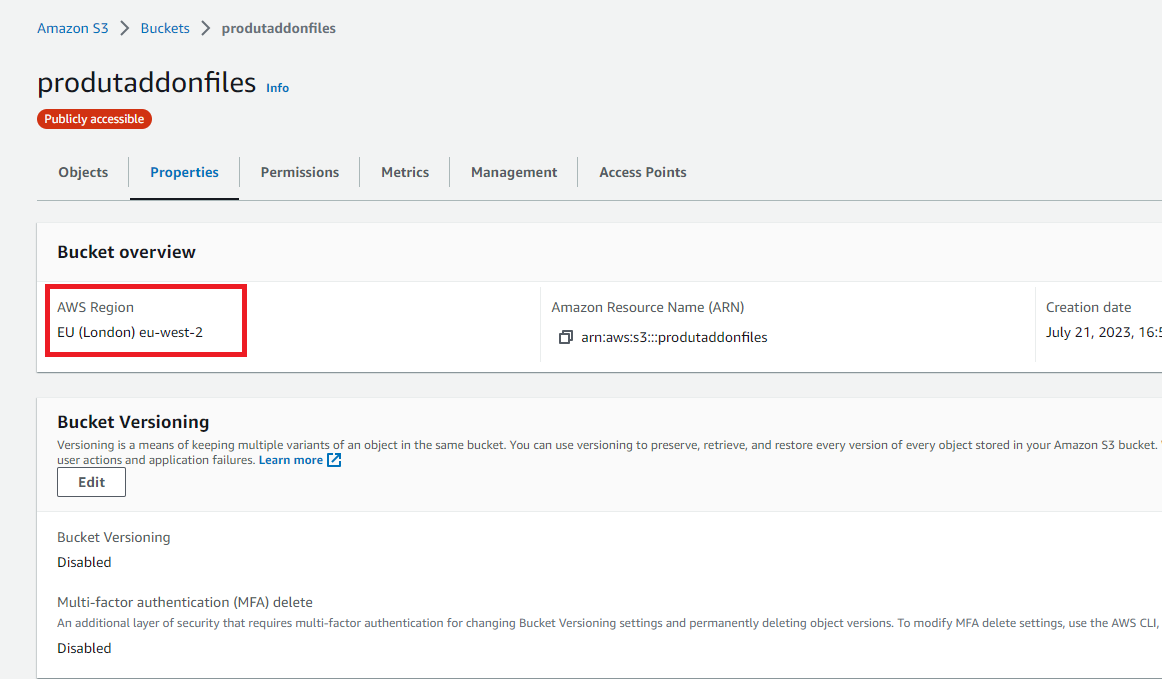1162x679 pixels.
Task: Edit the Bucket Versioning settings
Action: point(91,483)
